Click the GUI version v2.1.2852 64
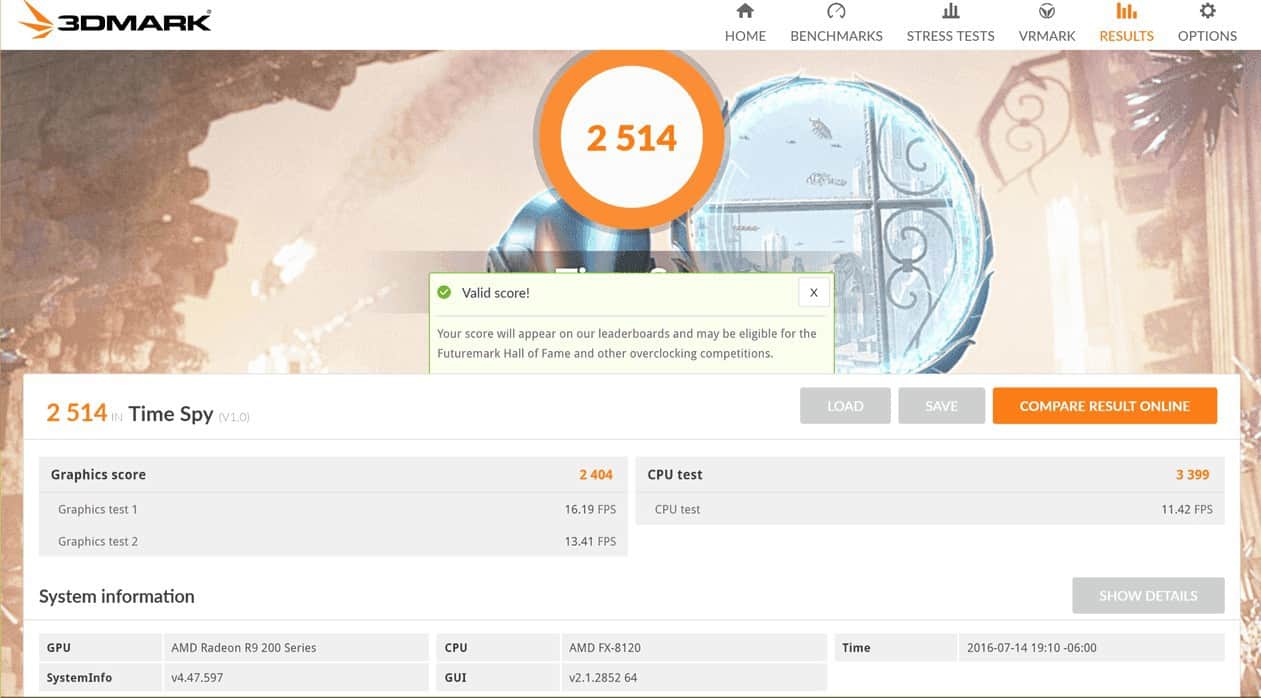 coord(693,677)
